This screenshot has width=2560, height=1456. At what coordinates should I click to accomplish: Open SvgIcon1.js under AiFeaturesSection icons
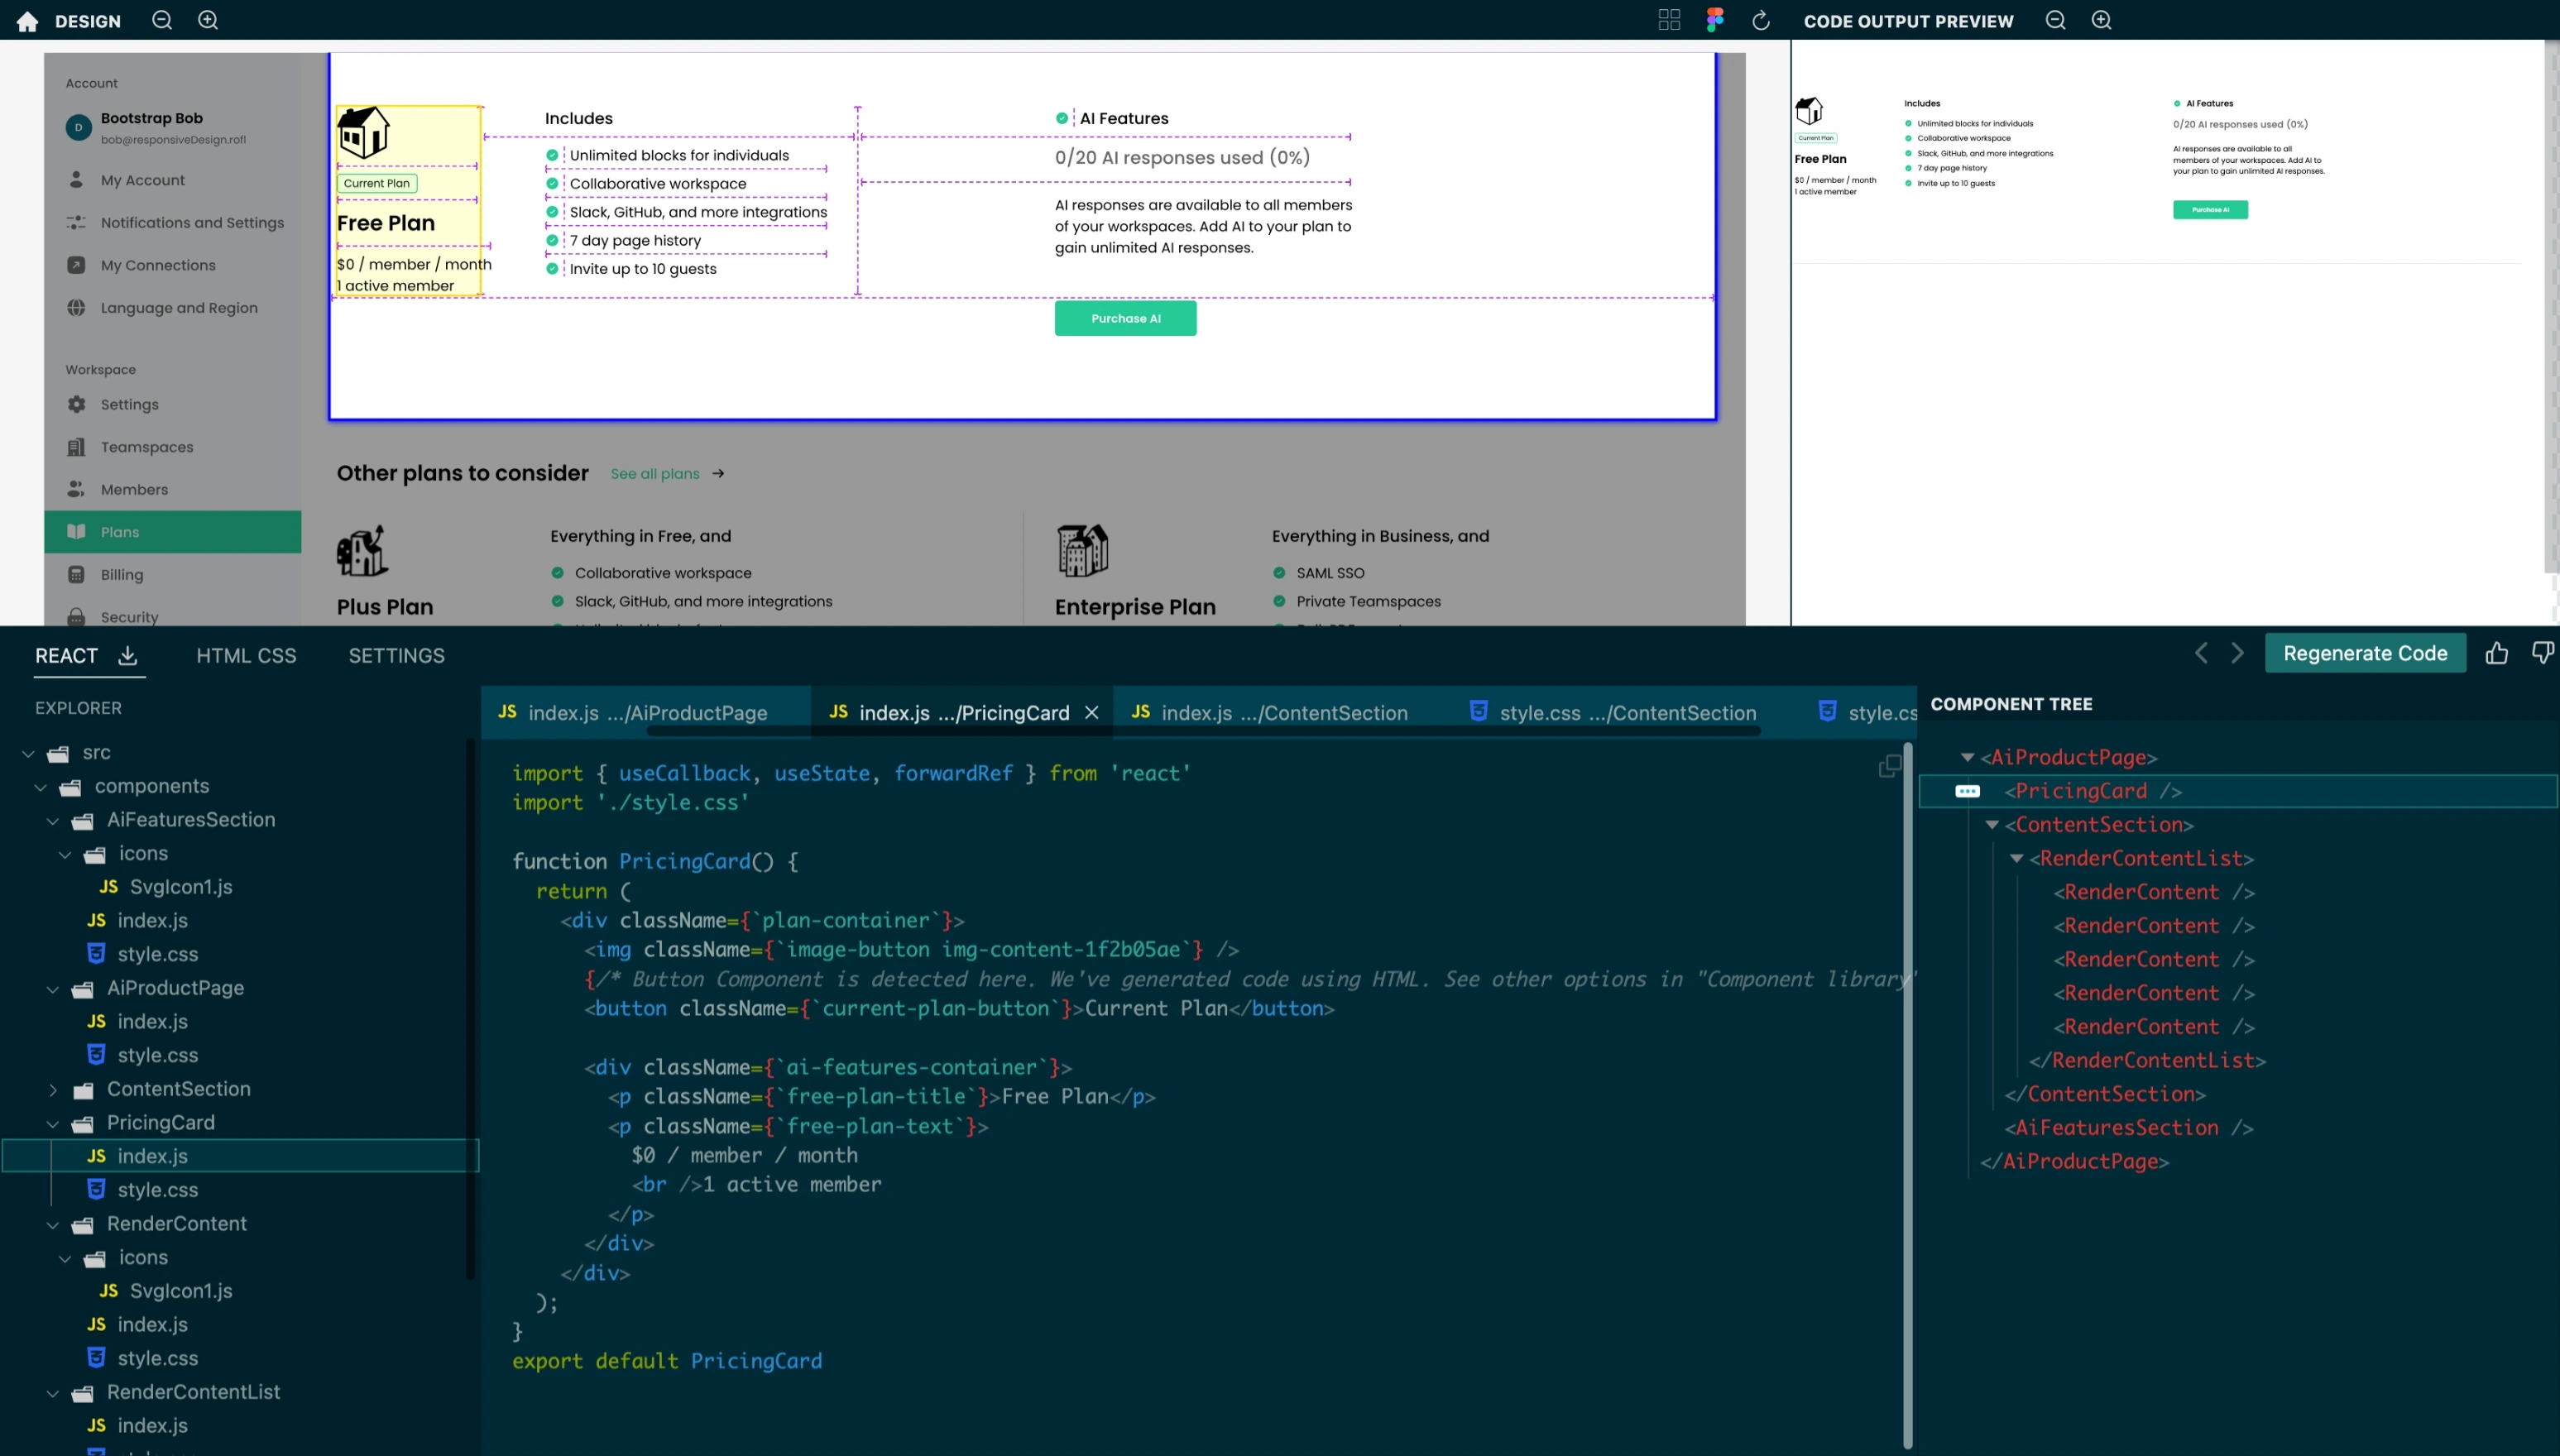(180, 887)
